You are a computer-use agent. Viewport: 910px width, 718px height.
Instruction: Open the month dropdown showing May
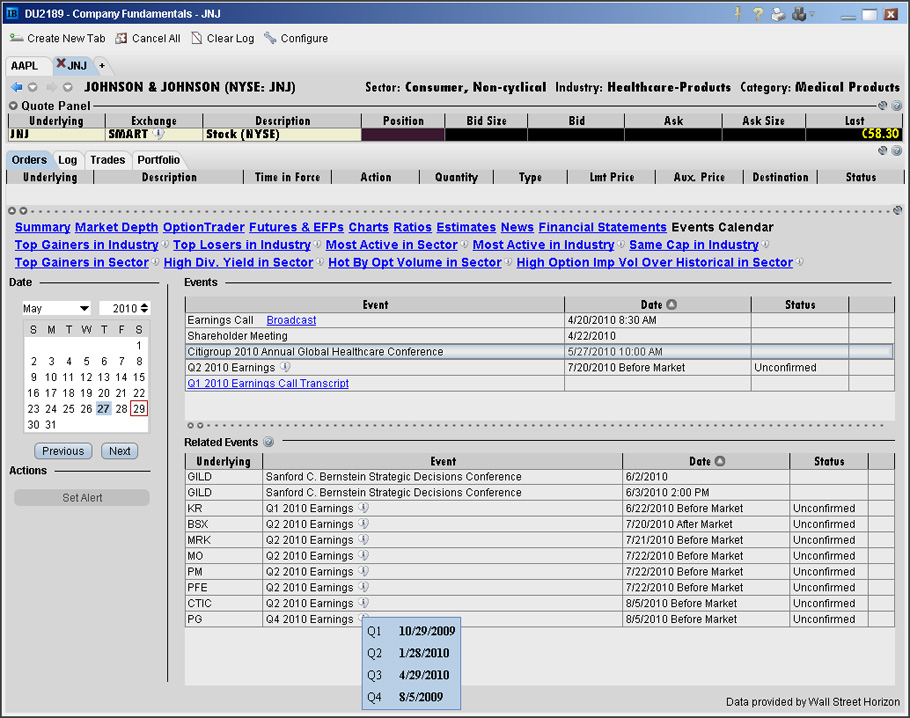pos(56,308)
